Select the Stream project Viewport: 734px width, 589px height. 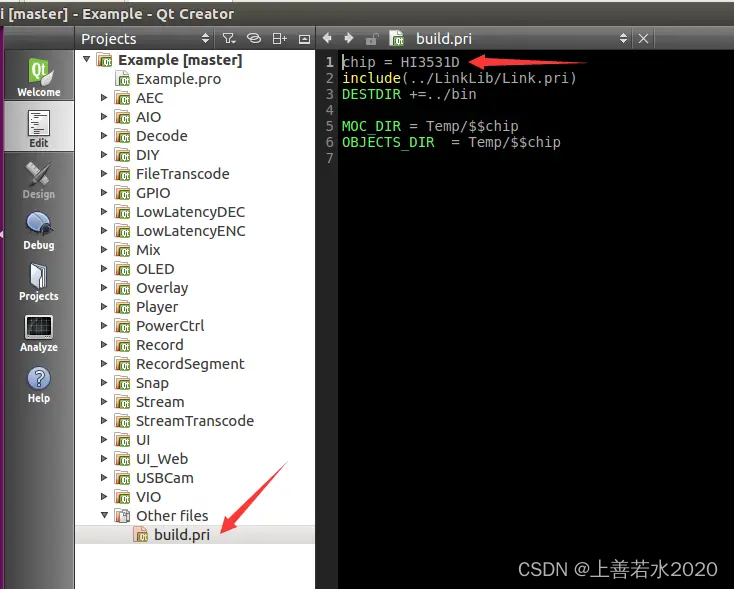click(x=160, y=402)
